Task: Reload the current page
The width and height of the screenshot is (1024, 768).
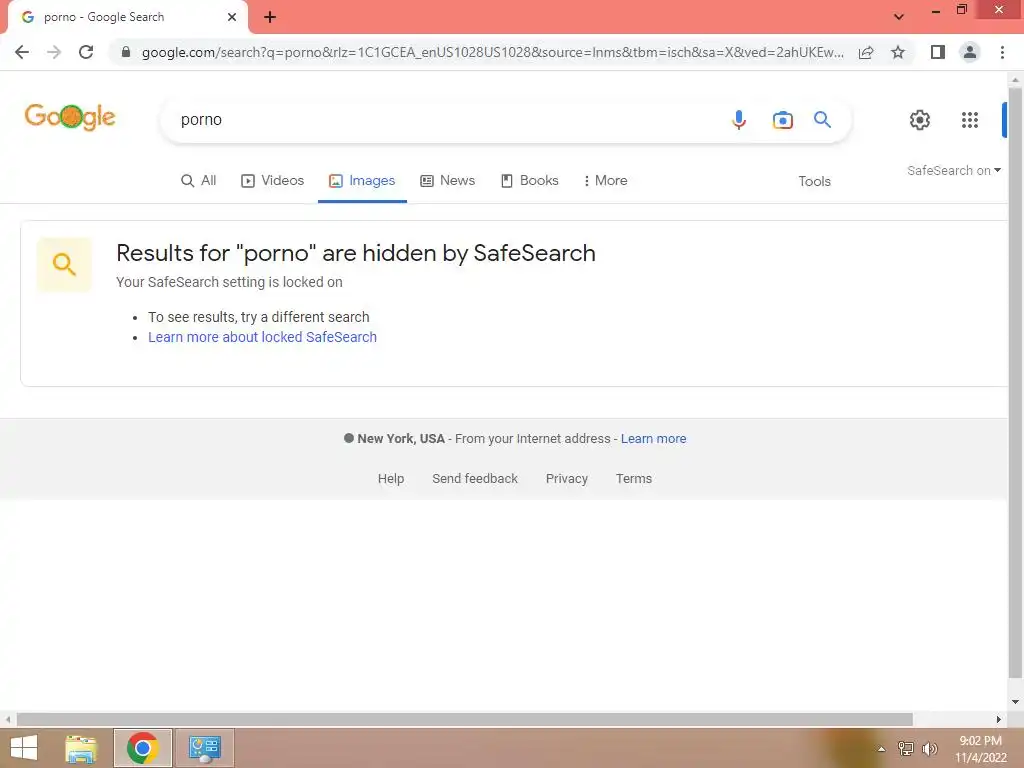Action: coord(86,52)
